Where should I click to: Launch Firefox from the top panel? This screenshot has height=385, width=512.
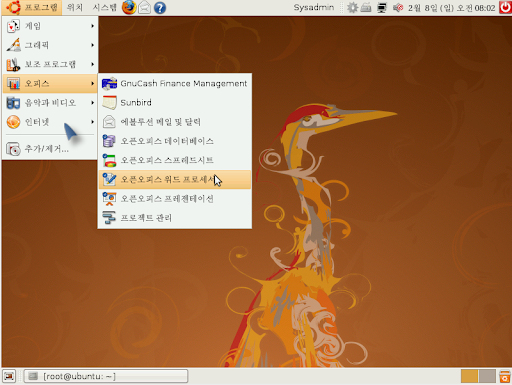[x=129, y=7]
